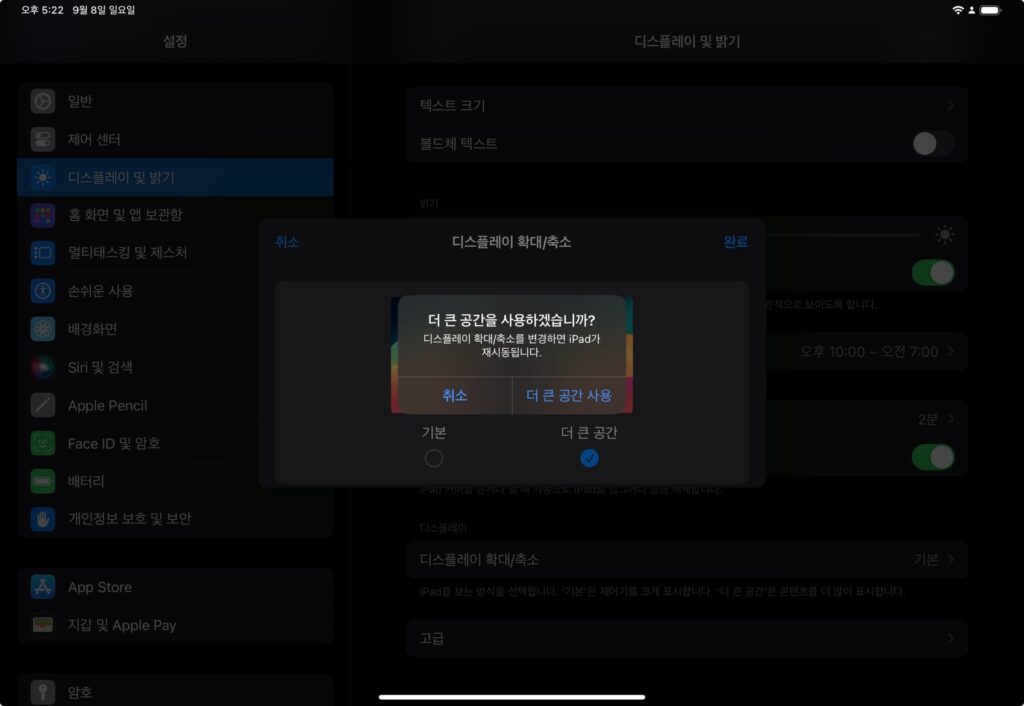Image resolution: width=1024 pixels, height=706 pixels.
Task: Tap the Privacy & Security hand icon
Action: pos(42,519)
